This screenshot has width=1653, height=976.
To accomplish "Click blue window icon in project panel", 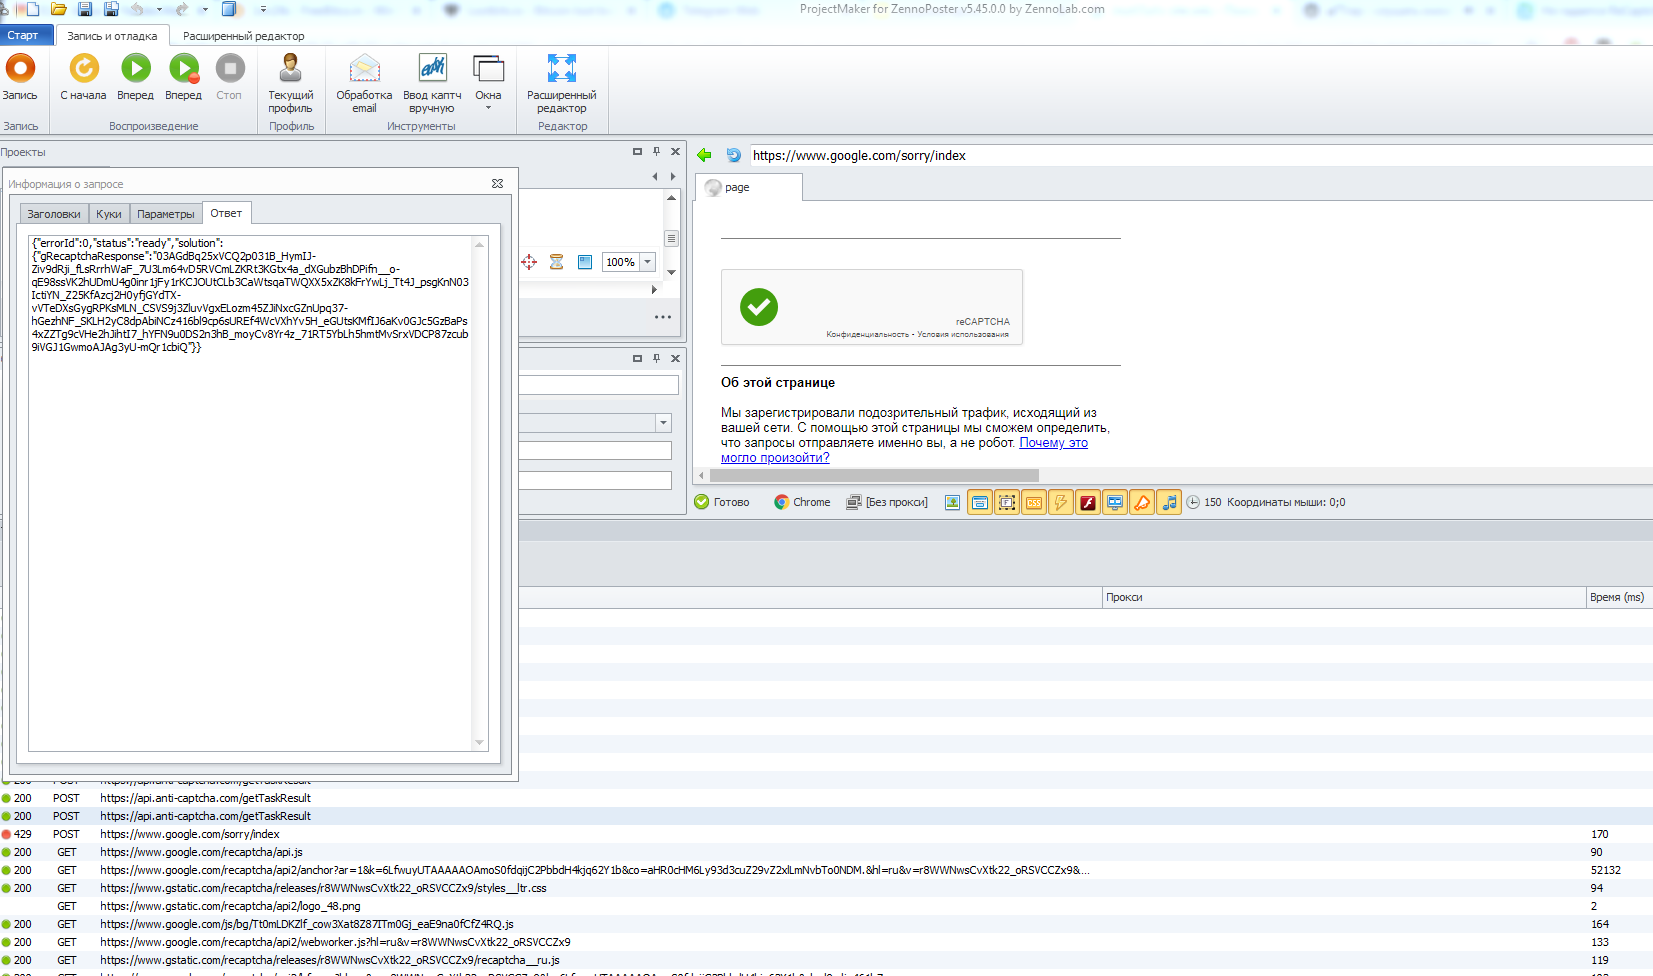I will 585,262.
